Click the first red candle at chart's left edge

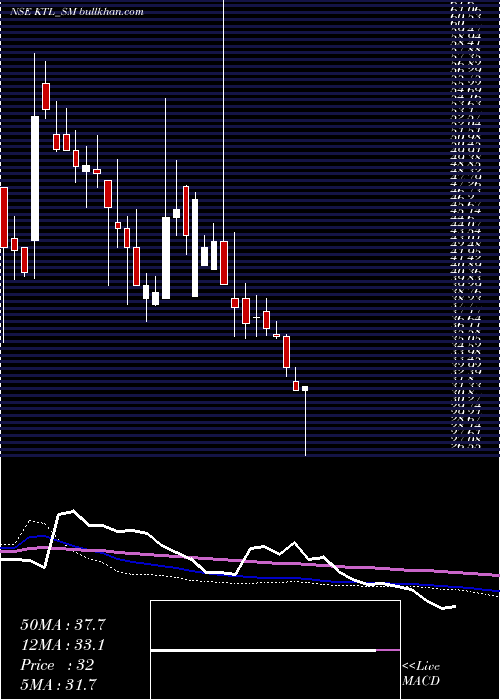pyautogui.click(x=4, y=217)
